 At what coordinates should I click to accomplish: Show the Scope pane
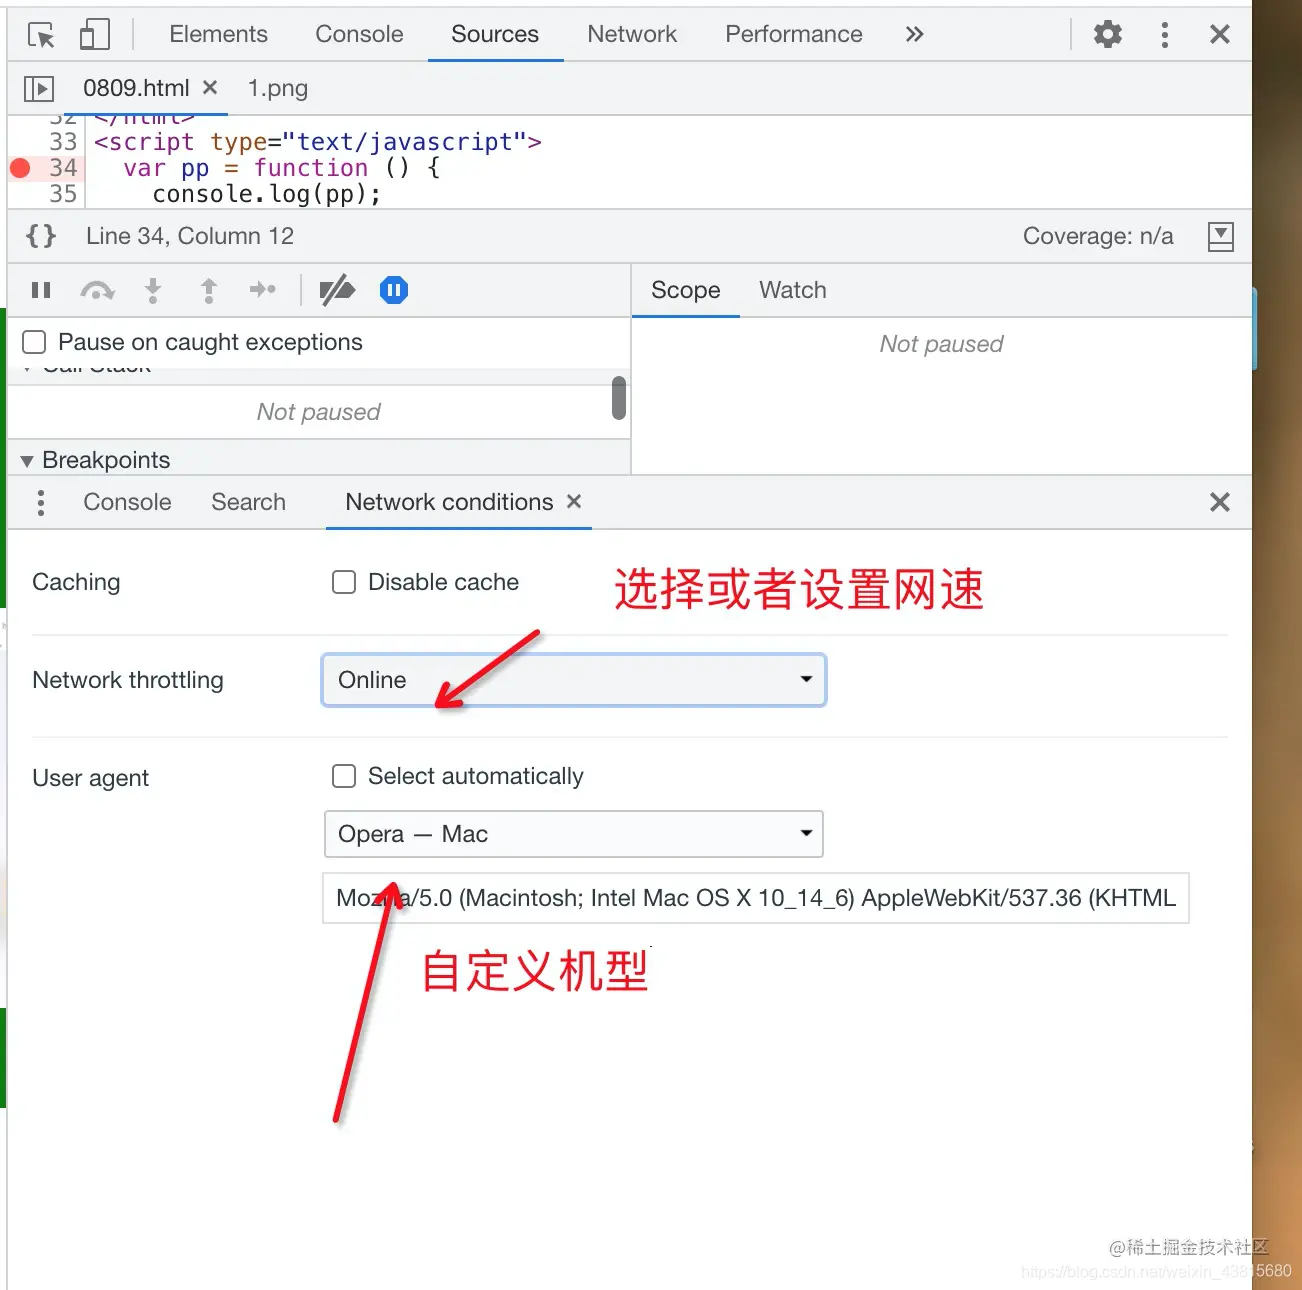coord(686,290)
